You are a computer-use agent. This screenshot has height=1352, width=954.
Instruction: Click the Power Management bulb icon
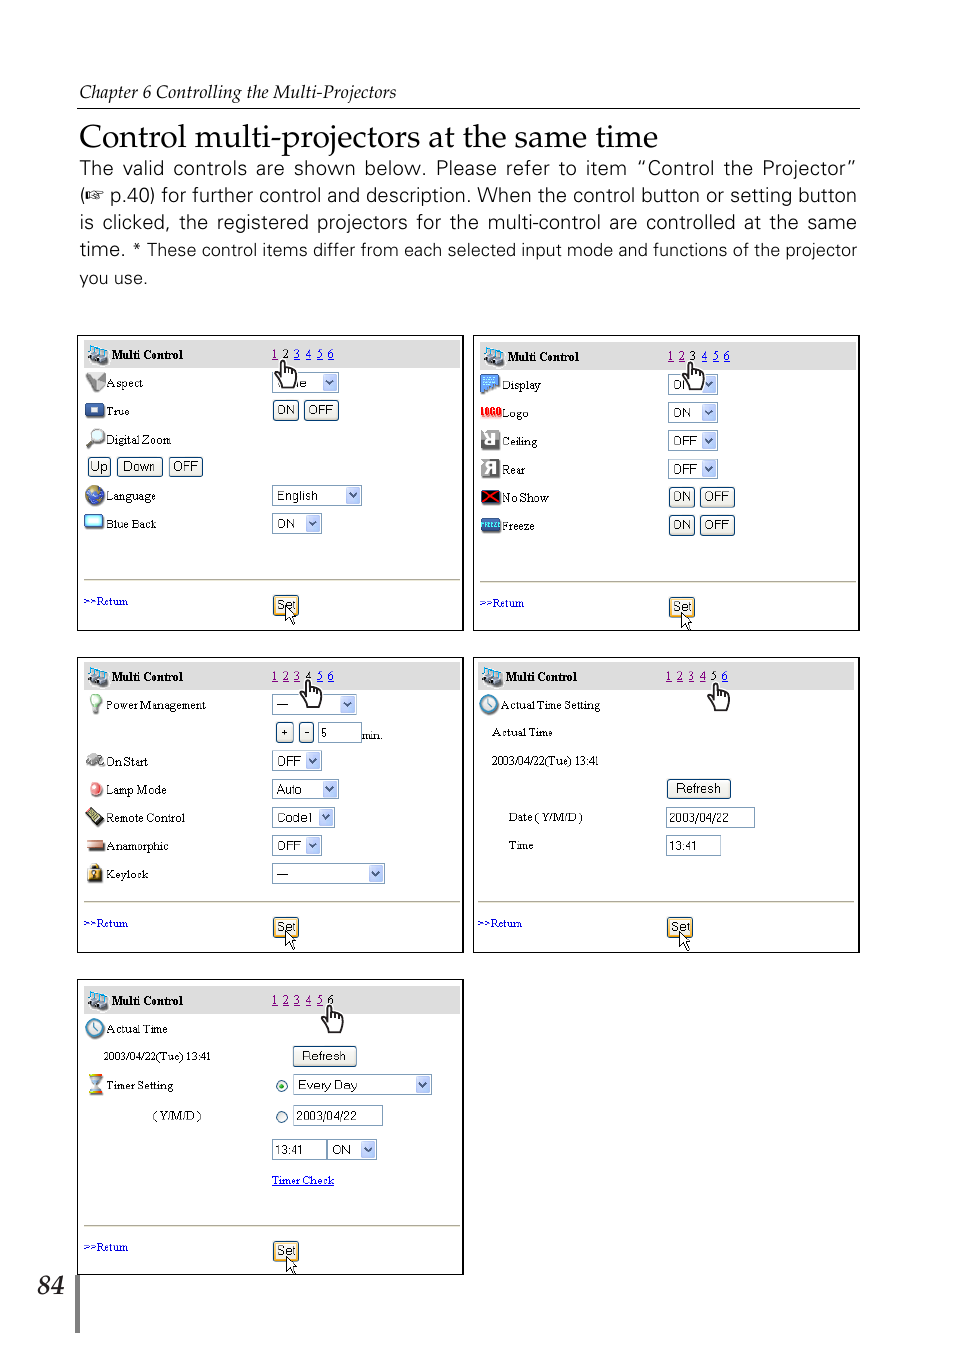click(96, 704)
